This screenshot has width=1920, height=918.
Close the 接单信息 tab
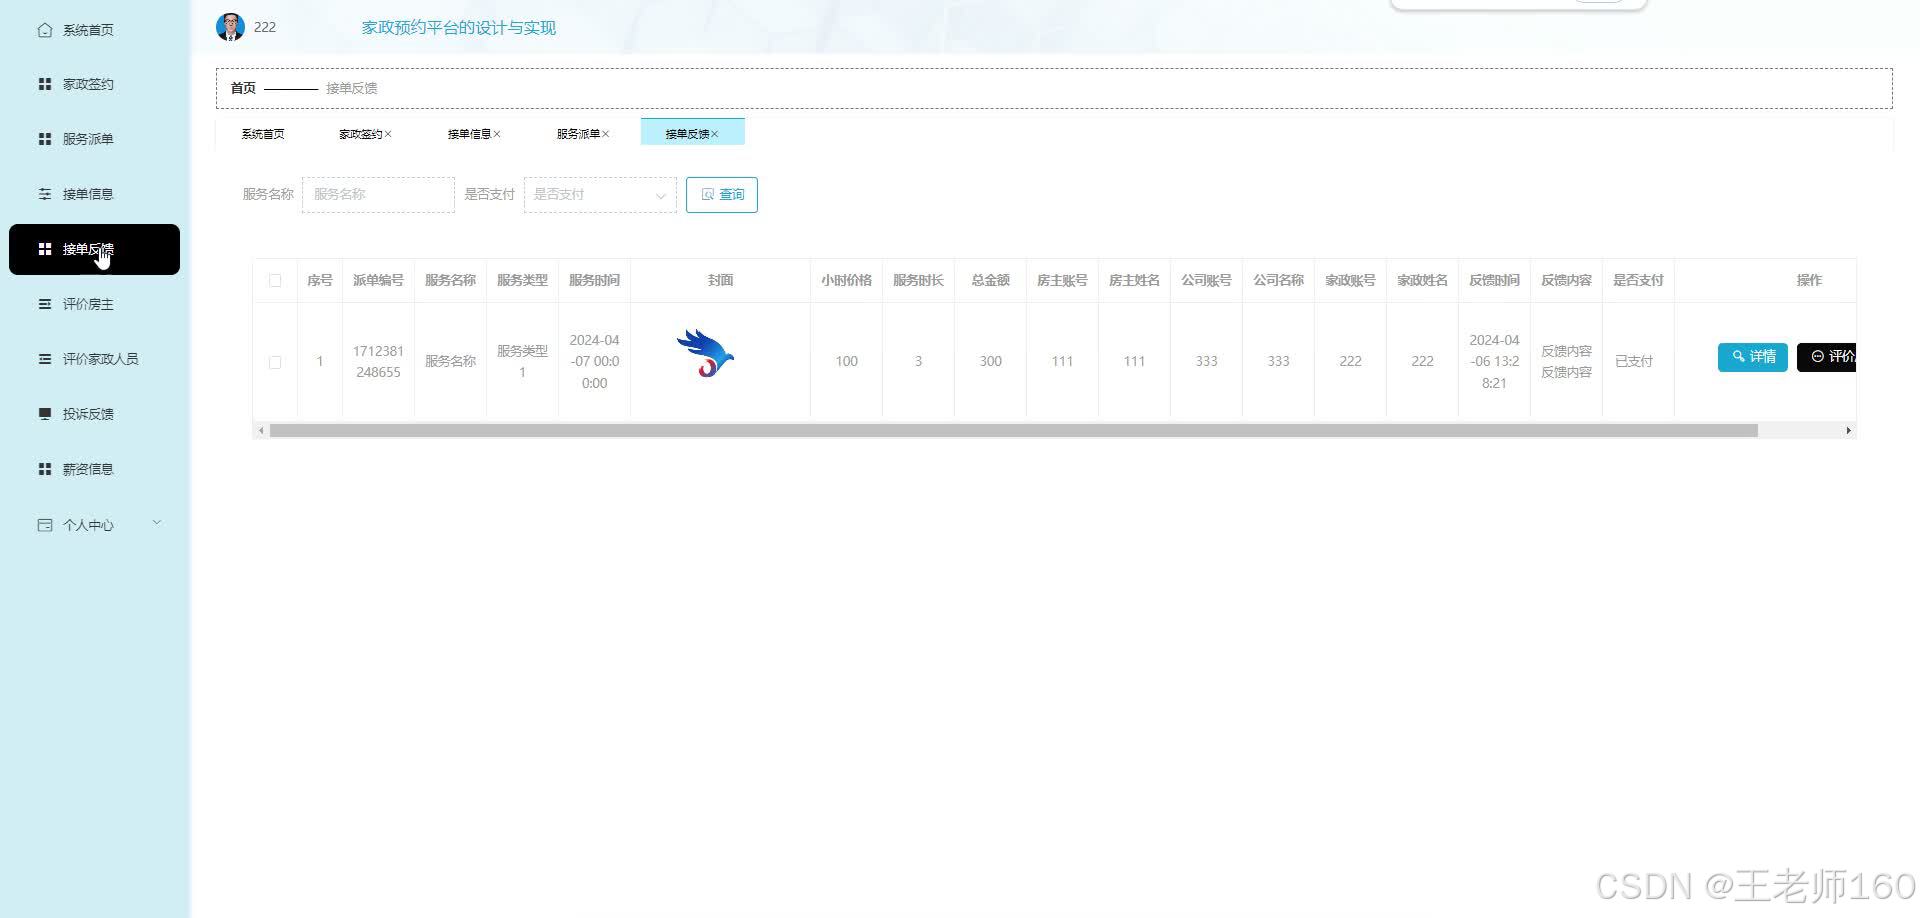(x=497, y=134)
